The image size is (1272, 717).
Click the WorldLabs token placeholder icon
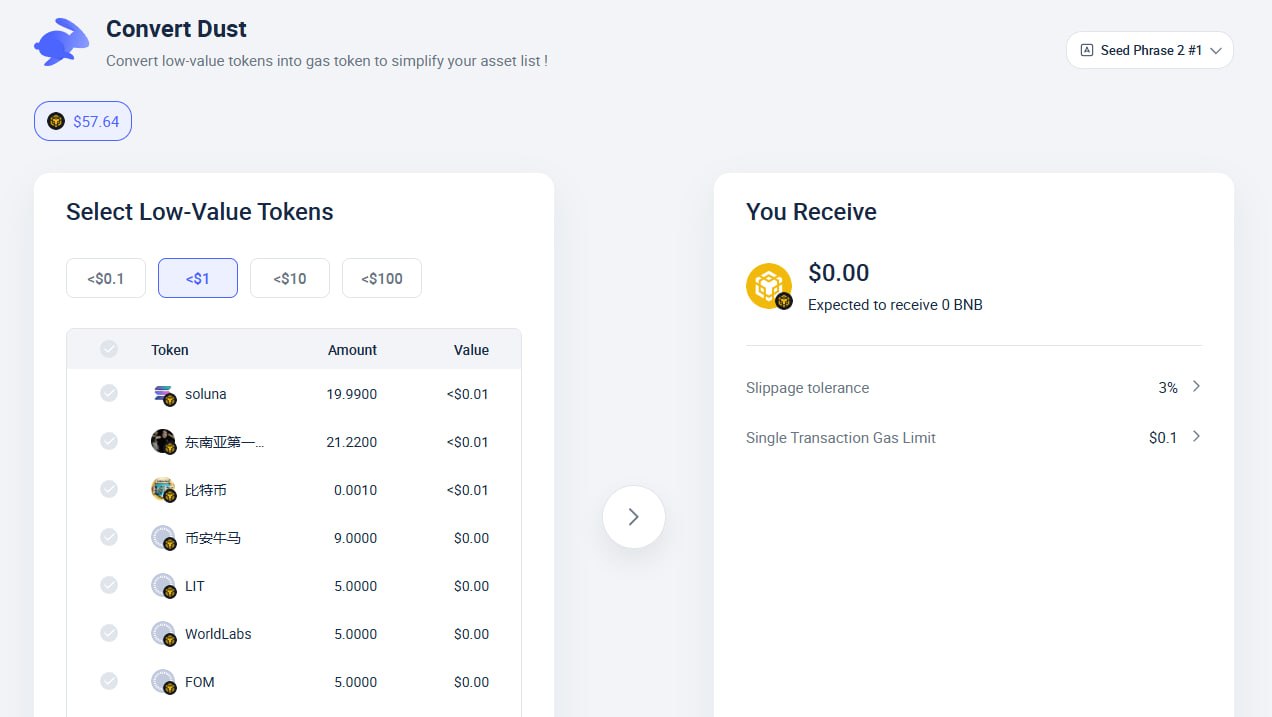(x=164, y=634)
